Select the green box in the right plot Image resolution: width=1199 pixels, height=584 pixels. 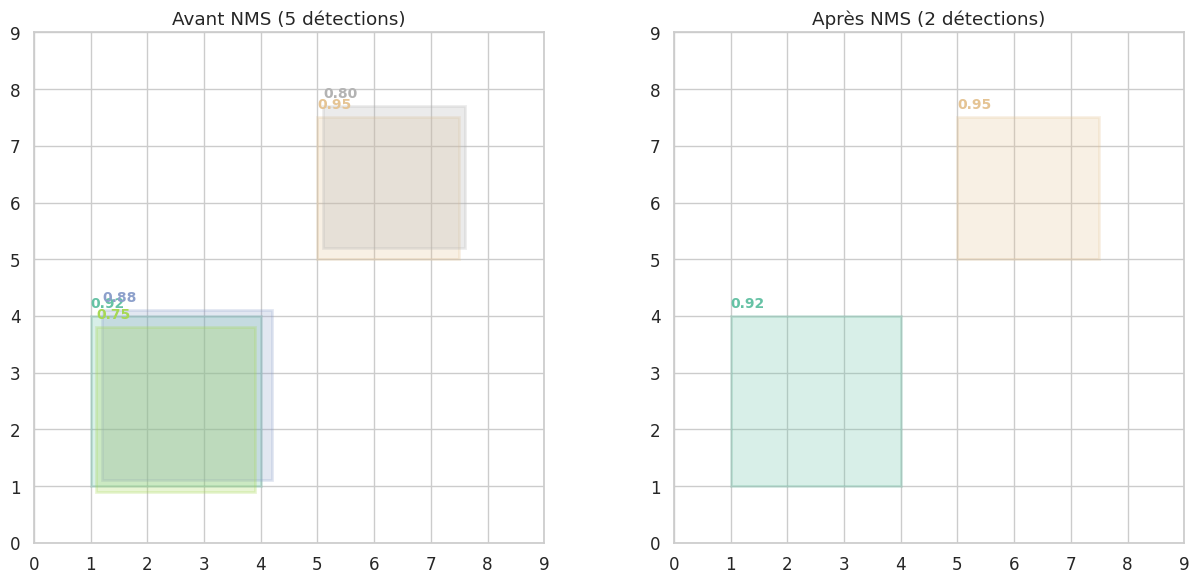pos(816,402)
